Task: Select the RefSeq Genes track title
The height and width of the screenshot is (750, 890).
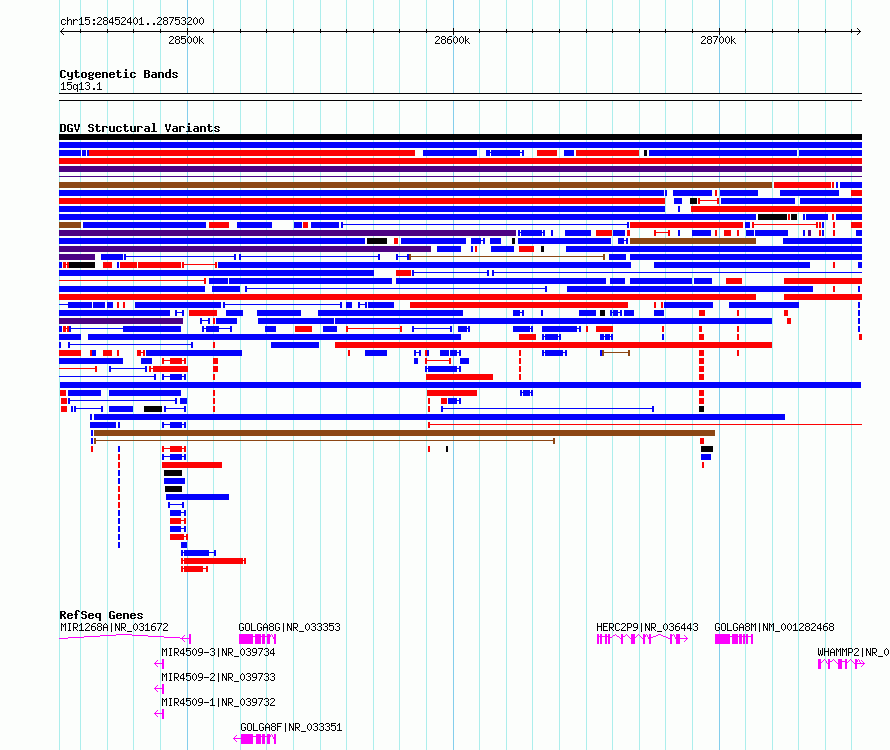Action: pyautogui.click(x=101, y=615)
